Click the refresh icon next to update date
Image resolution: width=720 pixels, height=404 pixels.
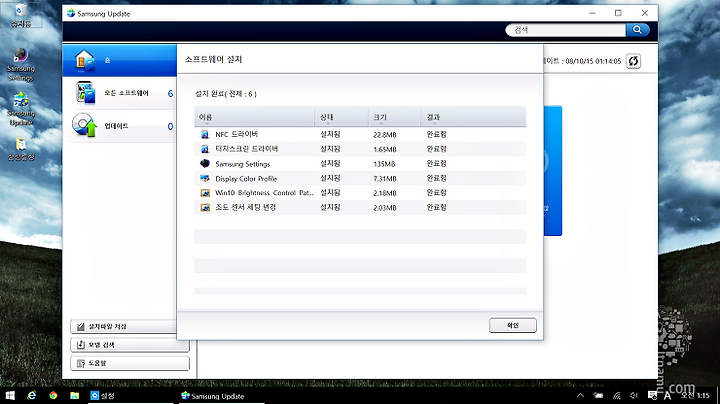tap(633, 61)
